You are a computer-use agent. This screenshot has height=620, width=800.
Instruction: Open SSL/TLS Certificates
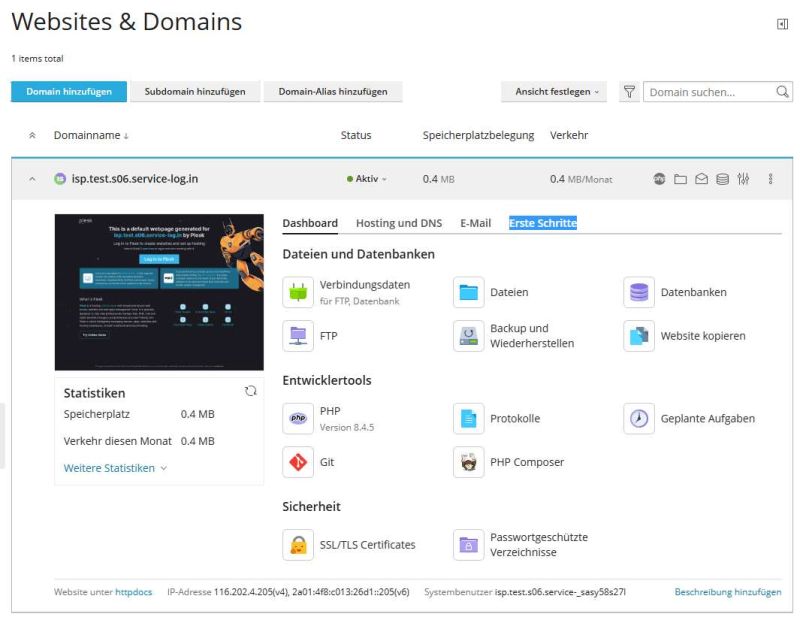click(x=349, y=545)
